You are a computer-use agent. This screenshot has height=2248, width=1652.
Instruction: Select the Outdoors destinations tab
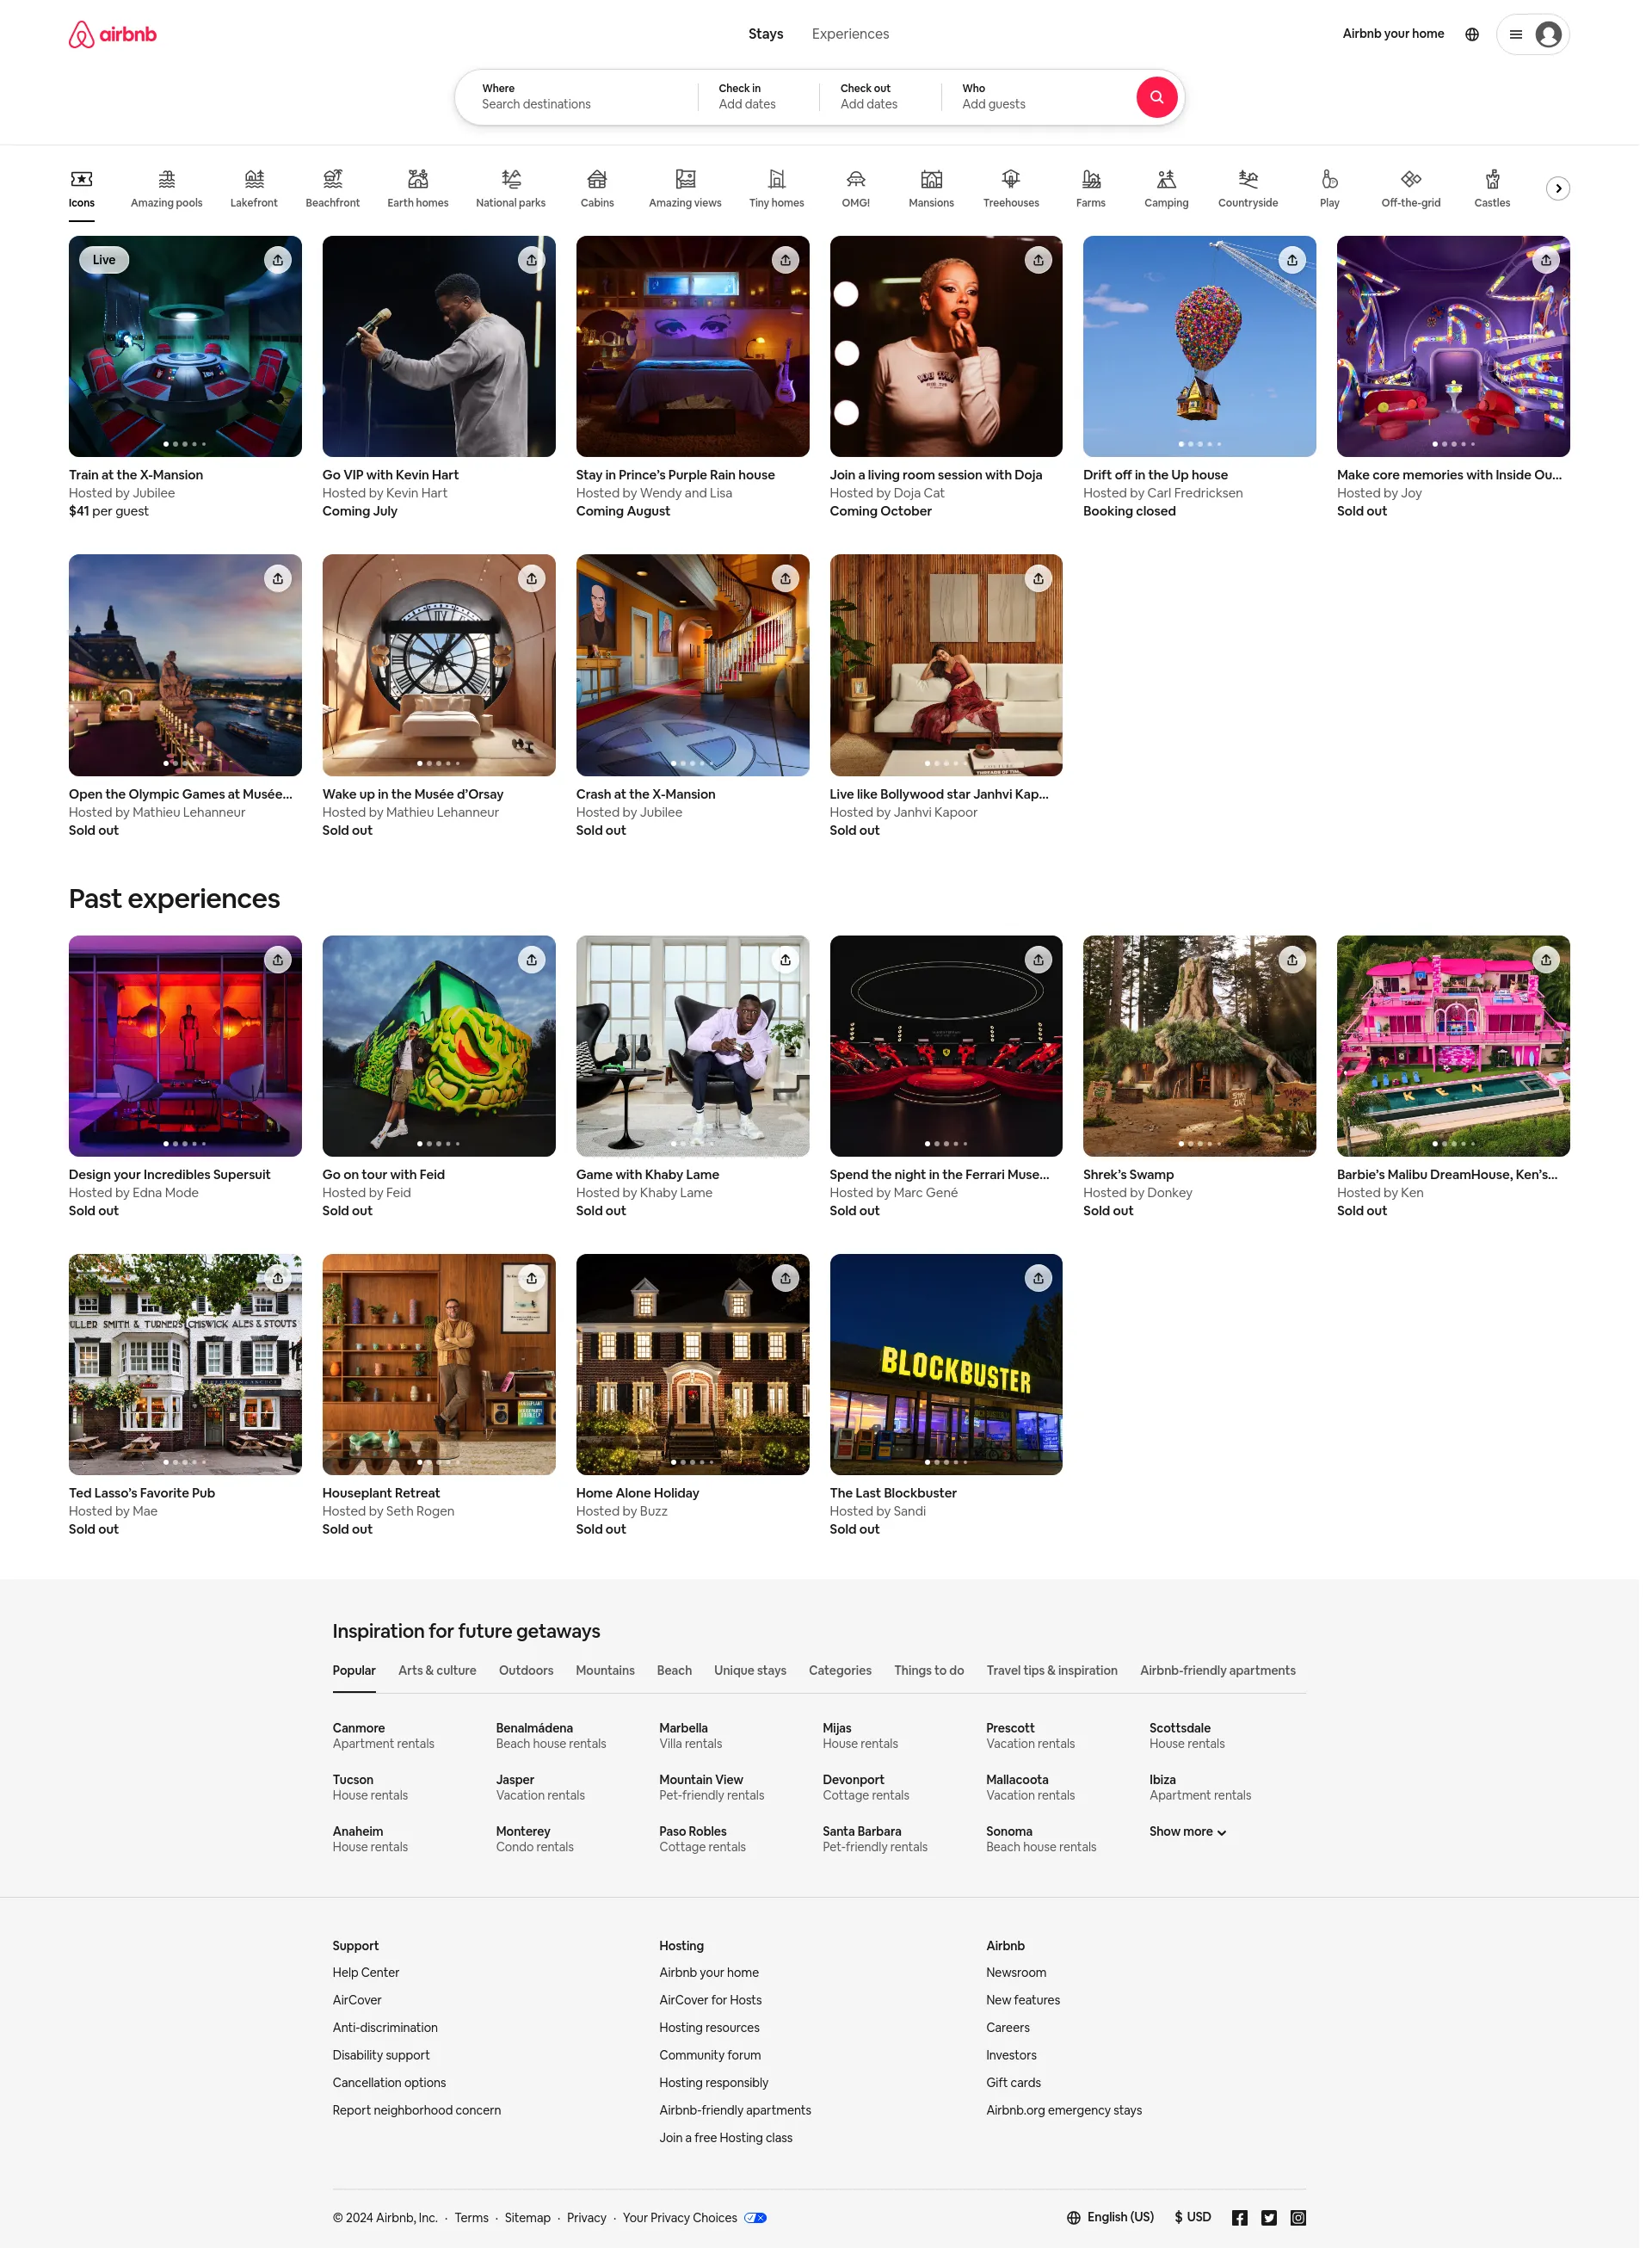tap(525, 1671)
